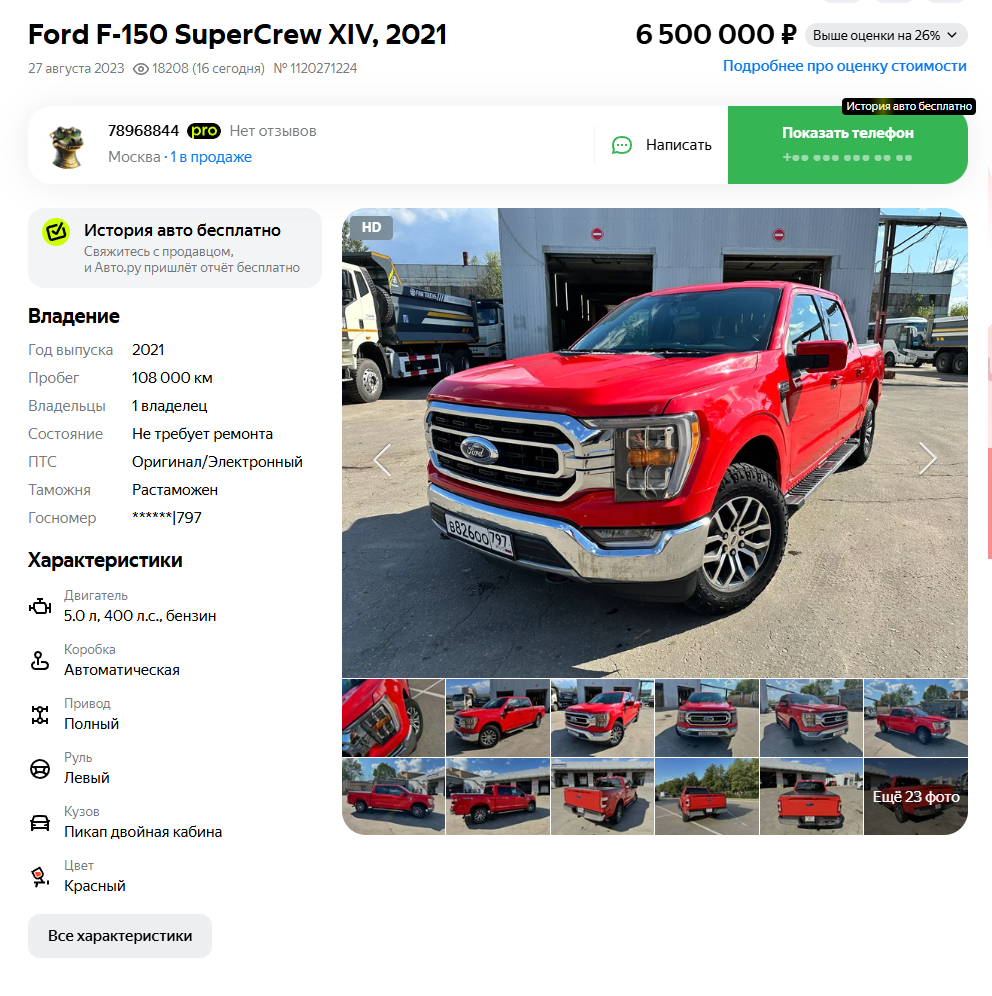Click the pro badge next to seller
Viewport: 992px width, 996px height.
point(204,131)
